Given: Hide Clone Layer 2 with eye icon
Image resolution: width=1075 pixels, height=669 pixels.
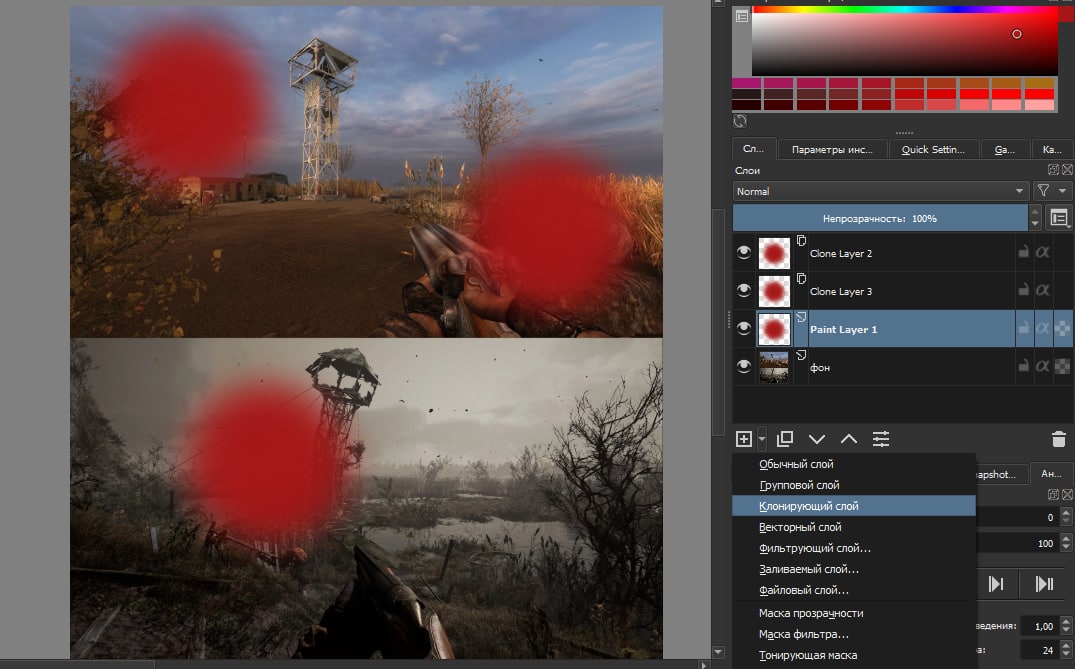Looking at the screenshot, I should (x=743, y=253).
